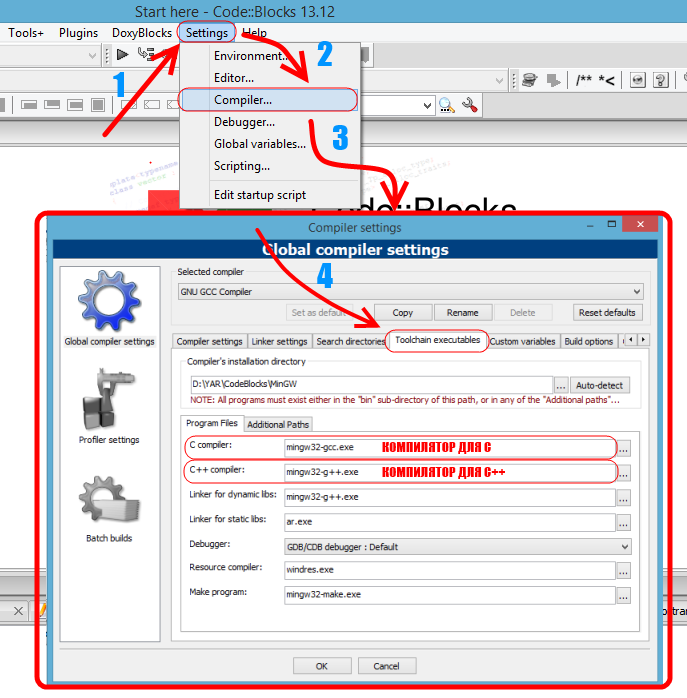Open the Additional Paths sub-tab
Image resolution: width=687 pixels, height=698 pixels.
[278, 424]
